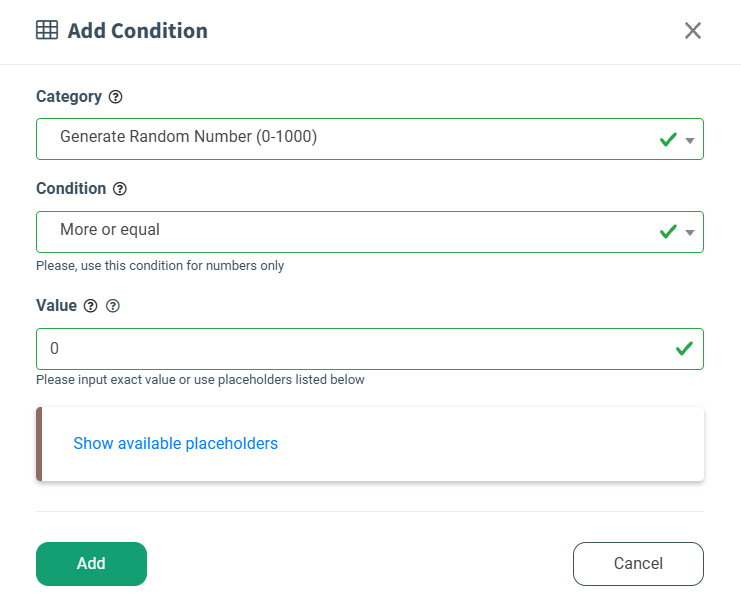This screenshot has height=612, width=741.
Task: Click the Add Condition dialog title
Action: coord(137,31)
